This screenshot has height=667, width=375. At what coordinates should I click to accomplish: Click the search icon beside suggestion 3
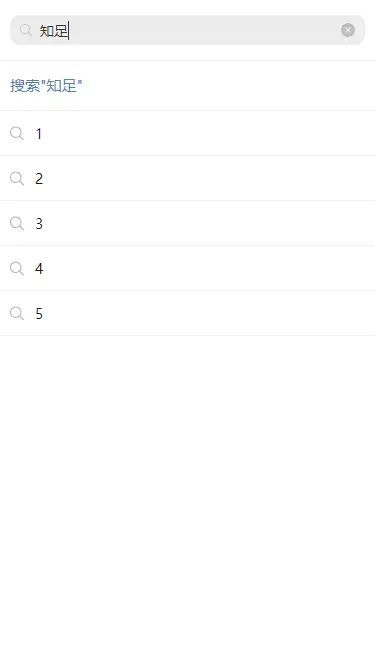17,223
